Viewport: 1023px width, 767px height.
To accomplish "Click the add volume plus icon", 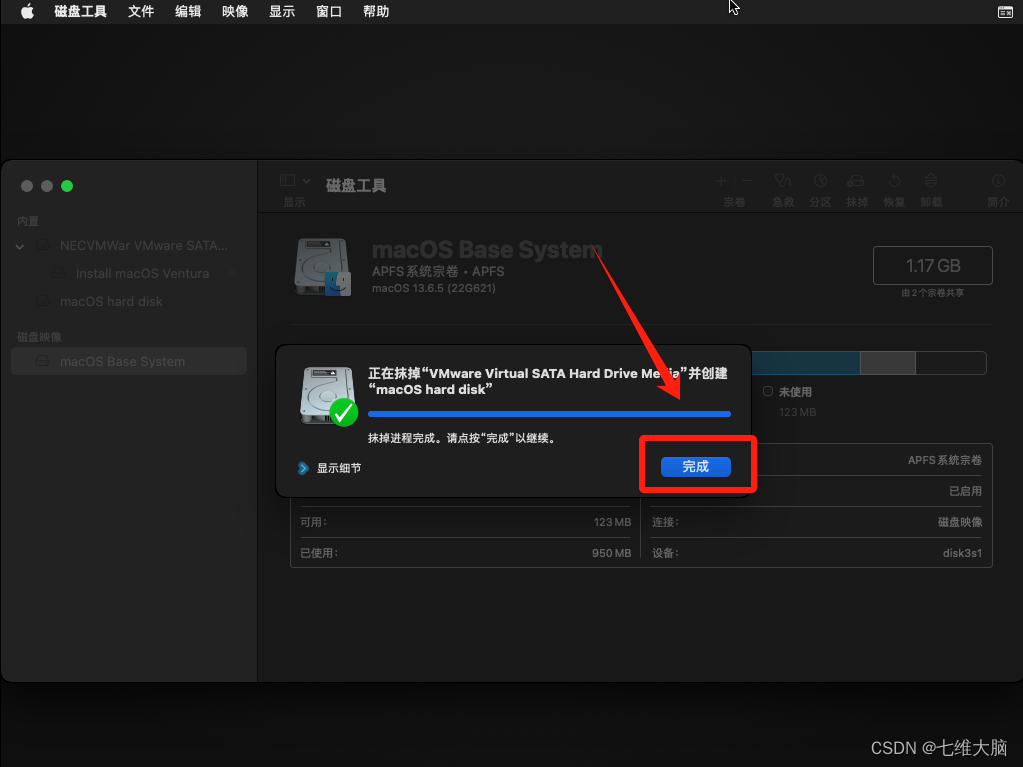I will tap(721, 181).
